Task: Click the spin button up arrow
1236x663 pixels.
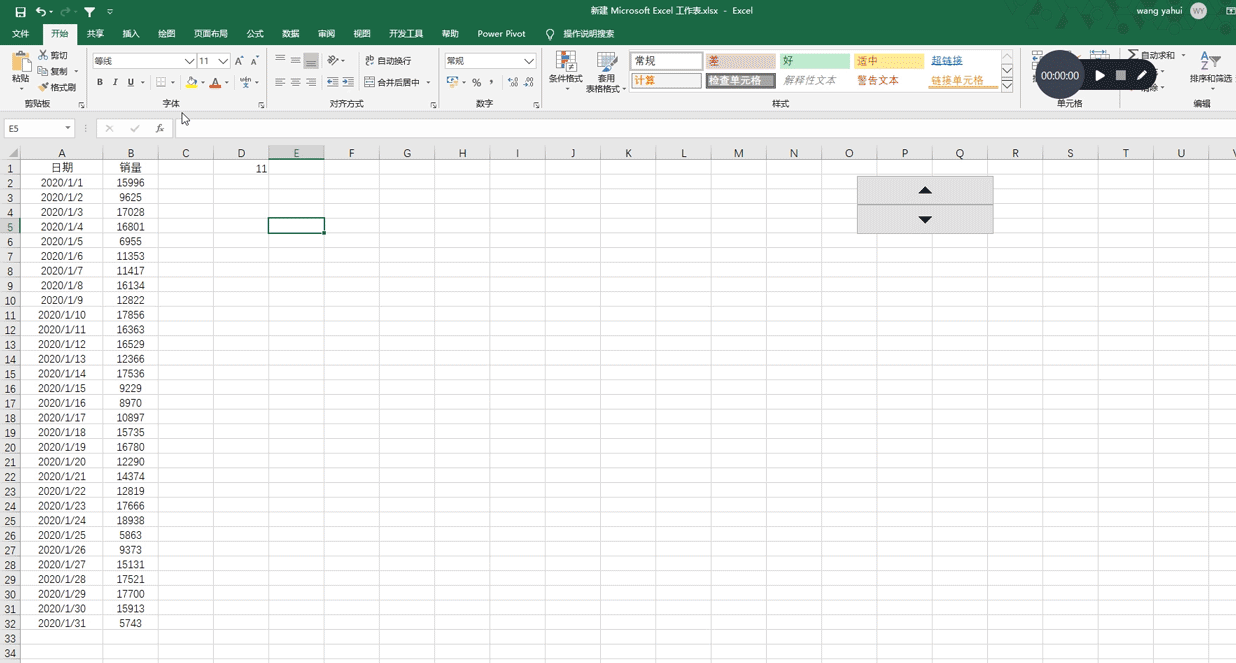Action: tap(925, 190)
